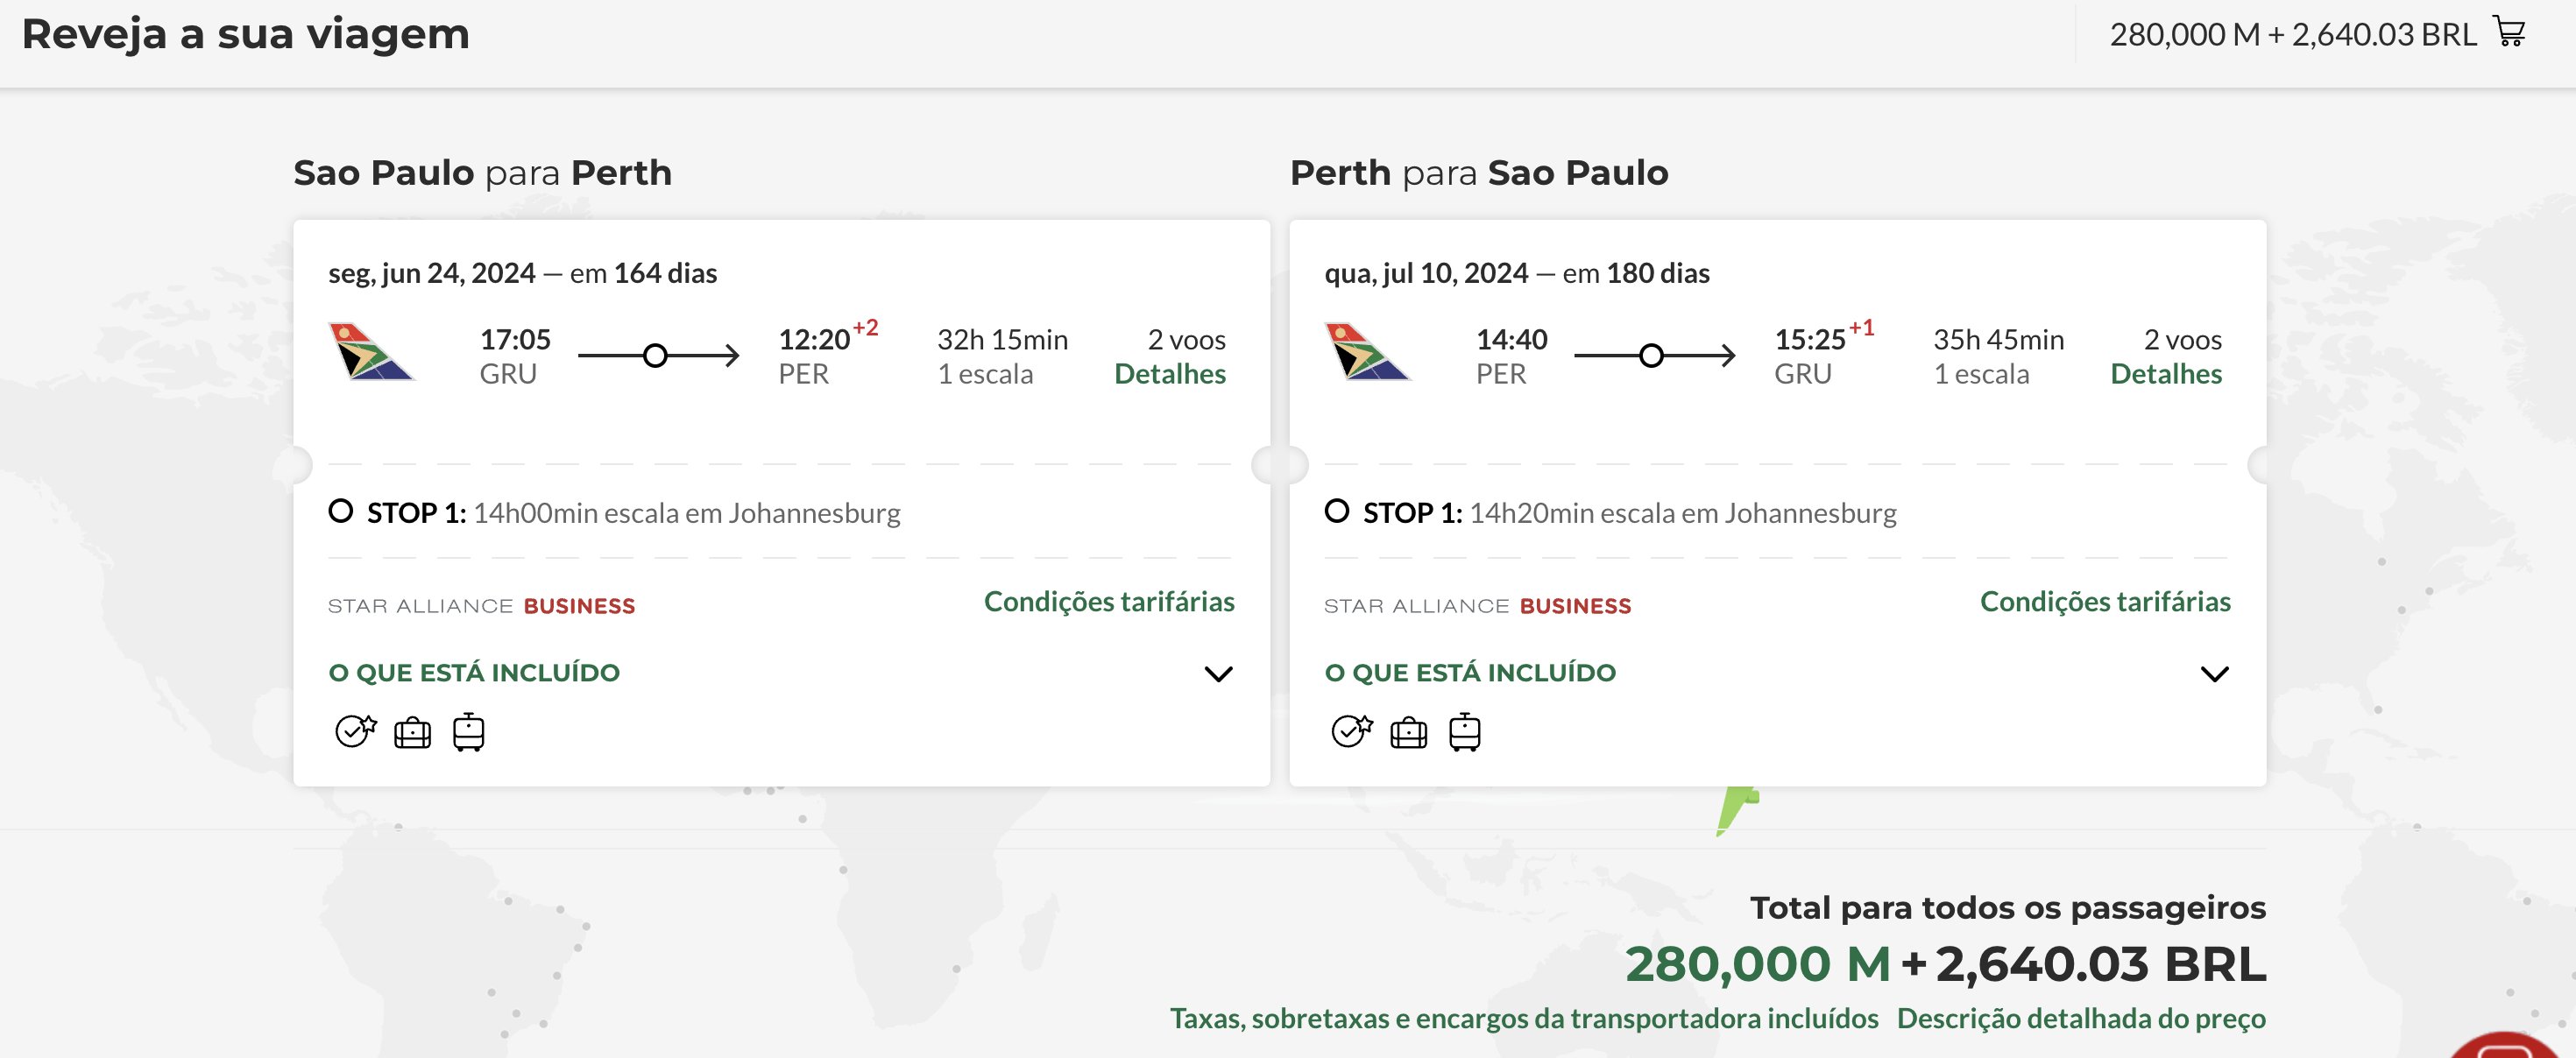Open Detalhes for Perth to Sao Paulo

[x=2166, y=374]
